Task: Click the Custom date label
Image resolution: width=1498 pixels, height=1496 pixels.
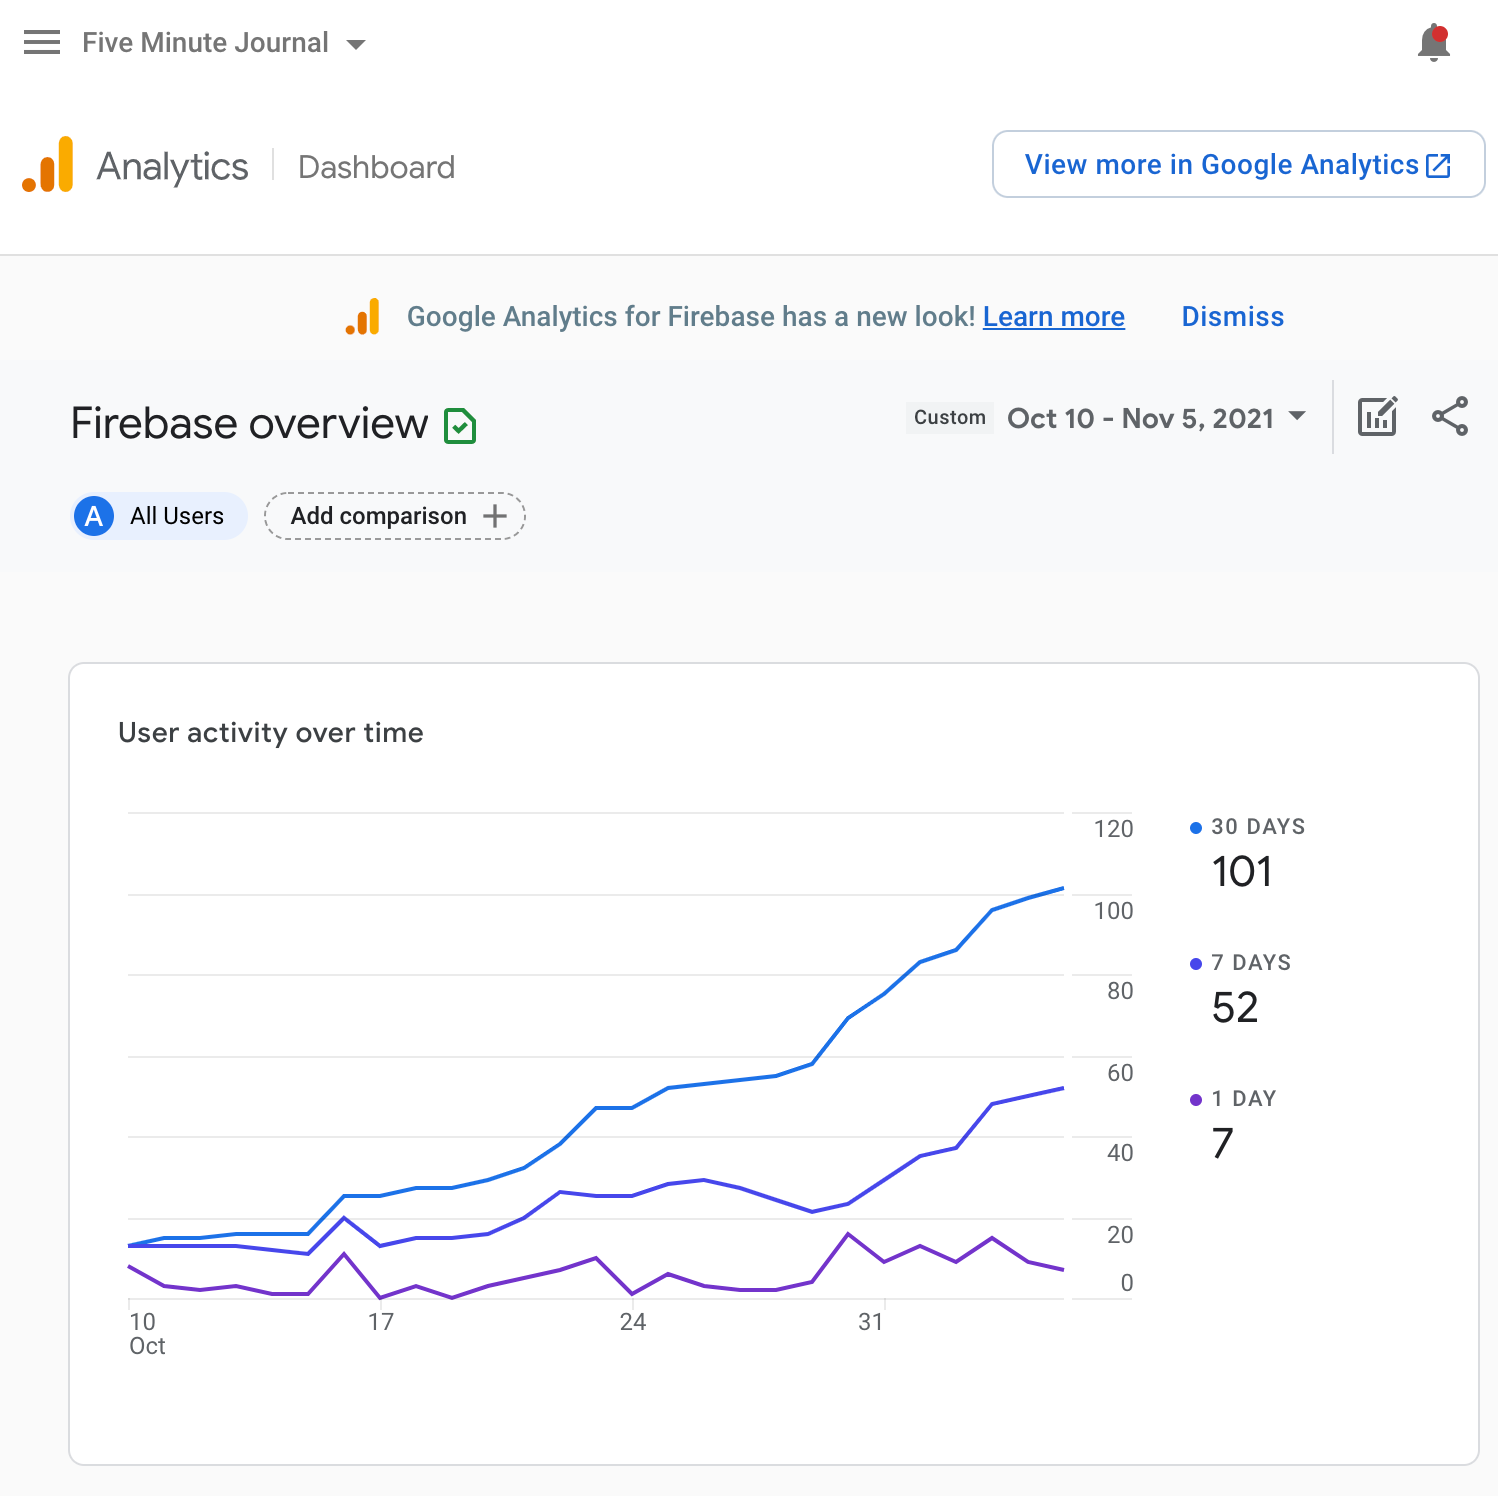Action: tap(950, 417)
